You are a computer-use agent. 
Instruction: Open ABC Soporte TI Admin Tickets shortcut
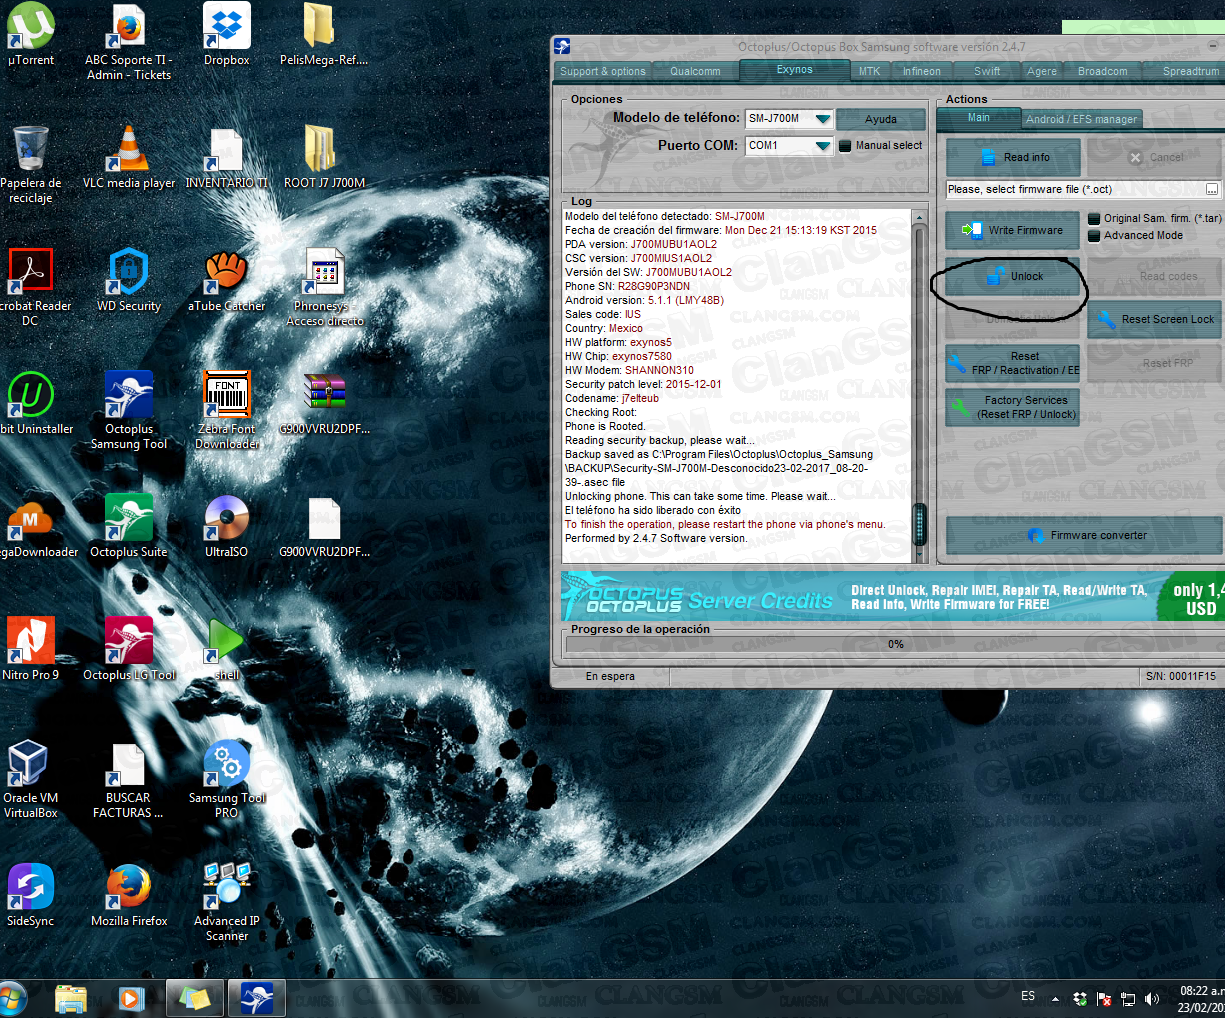point(129,42)
